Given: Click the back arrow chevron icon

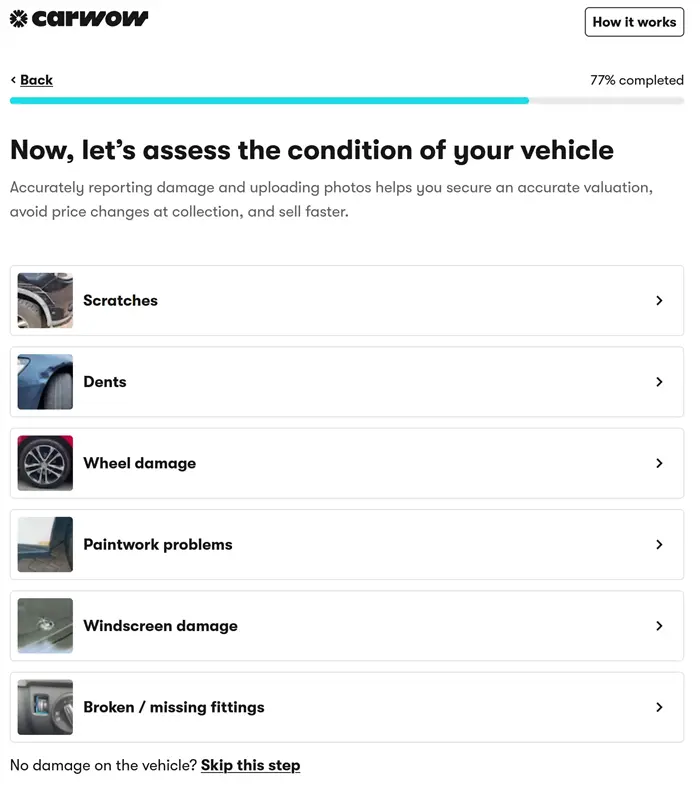Looking at the screenshot, I should coord(13,79).
